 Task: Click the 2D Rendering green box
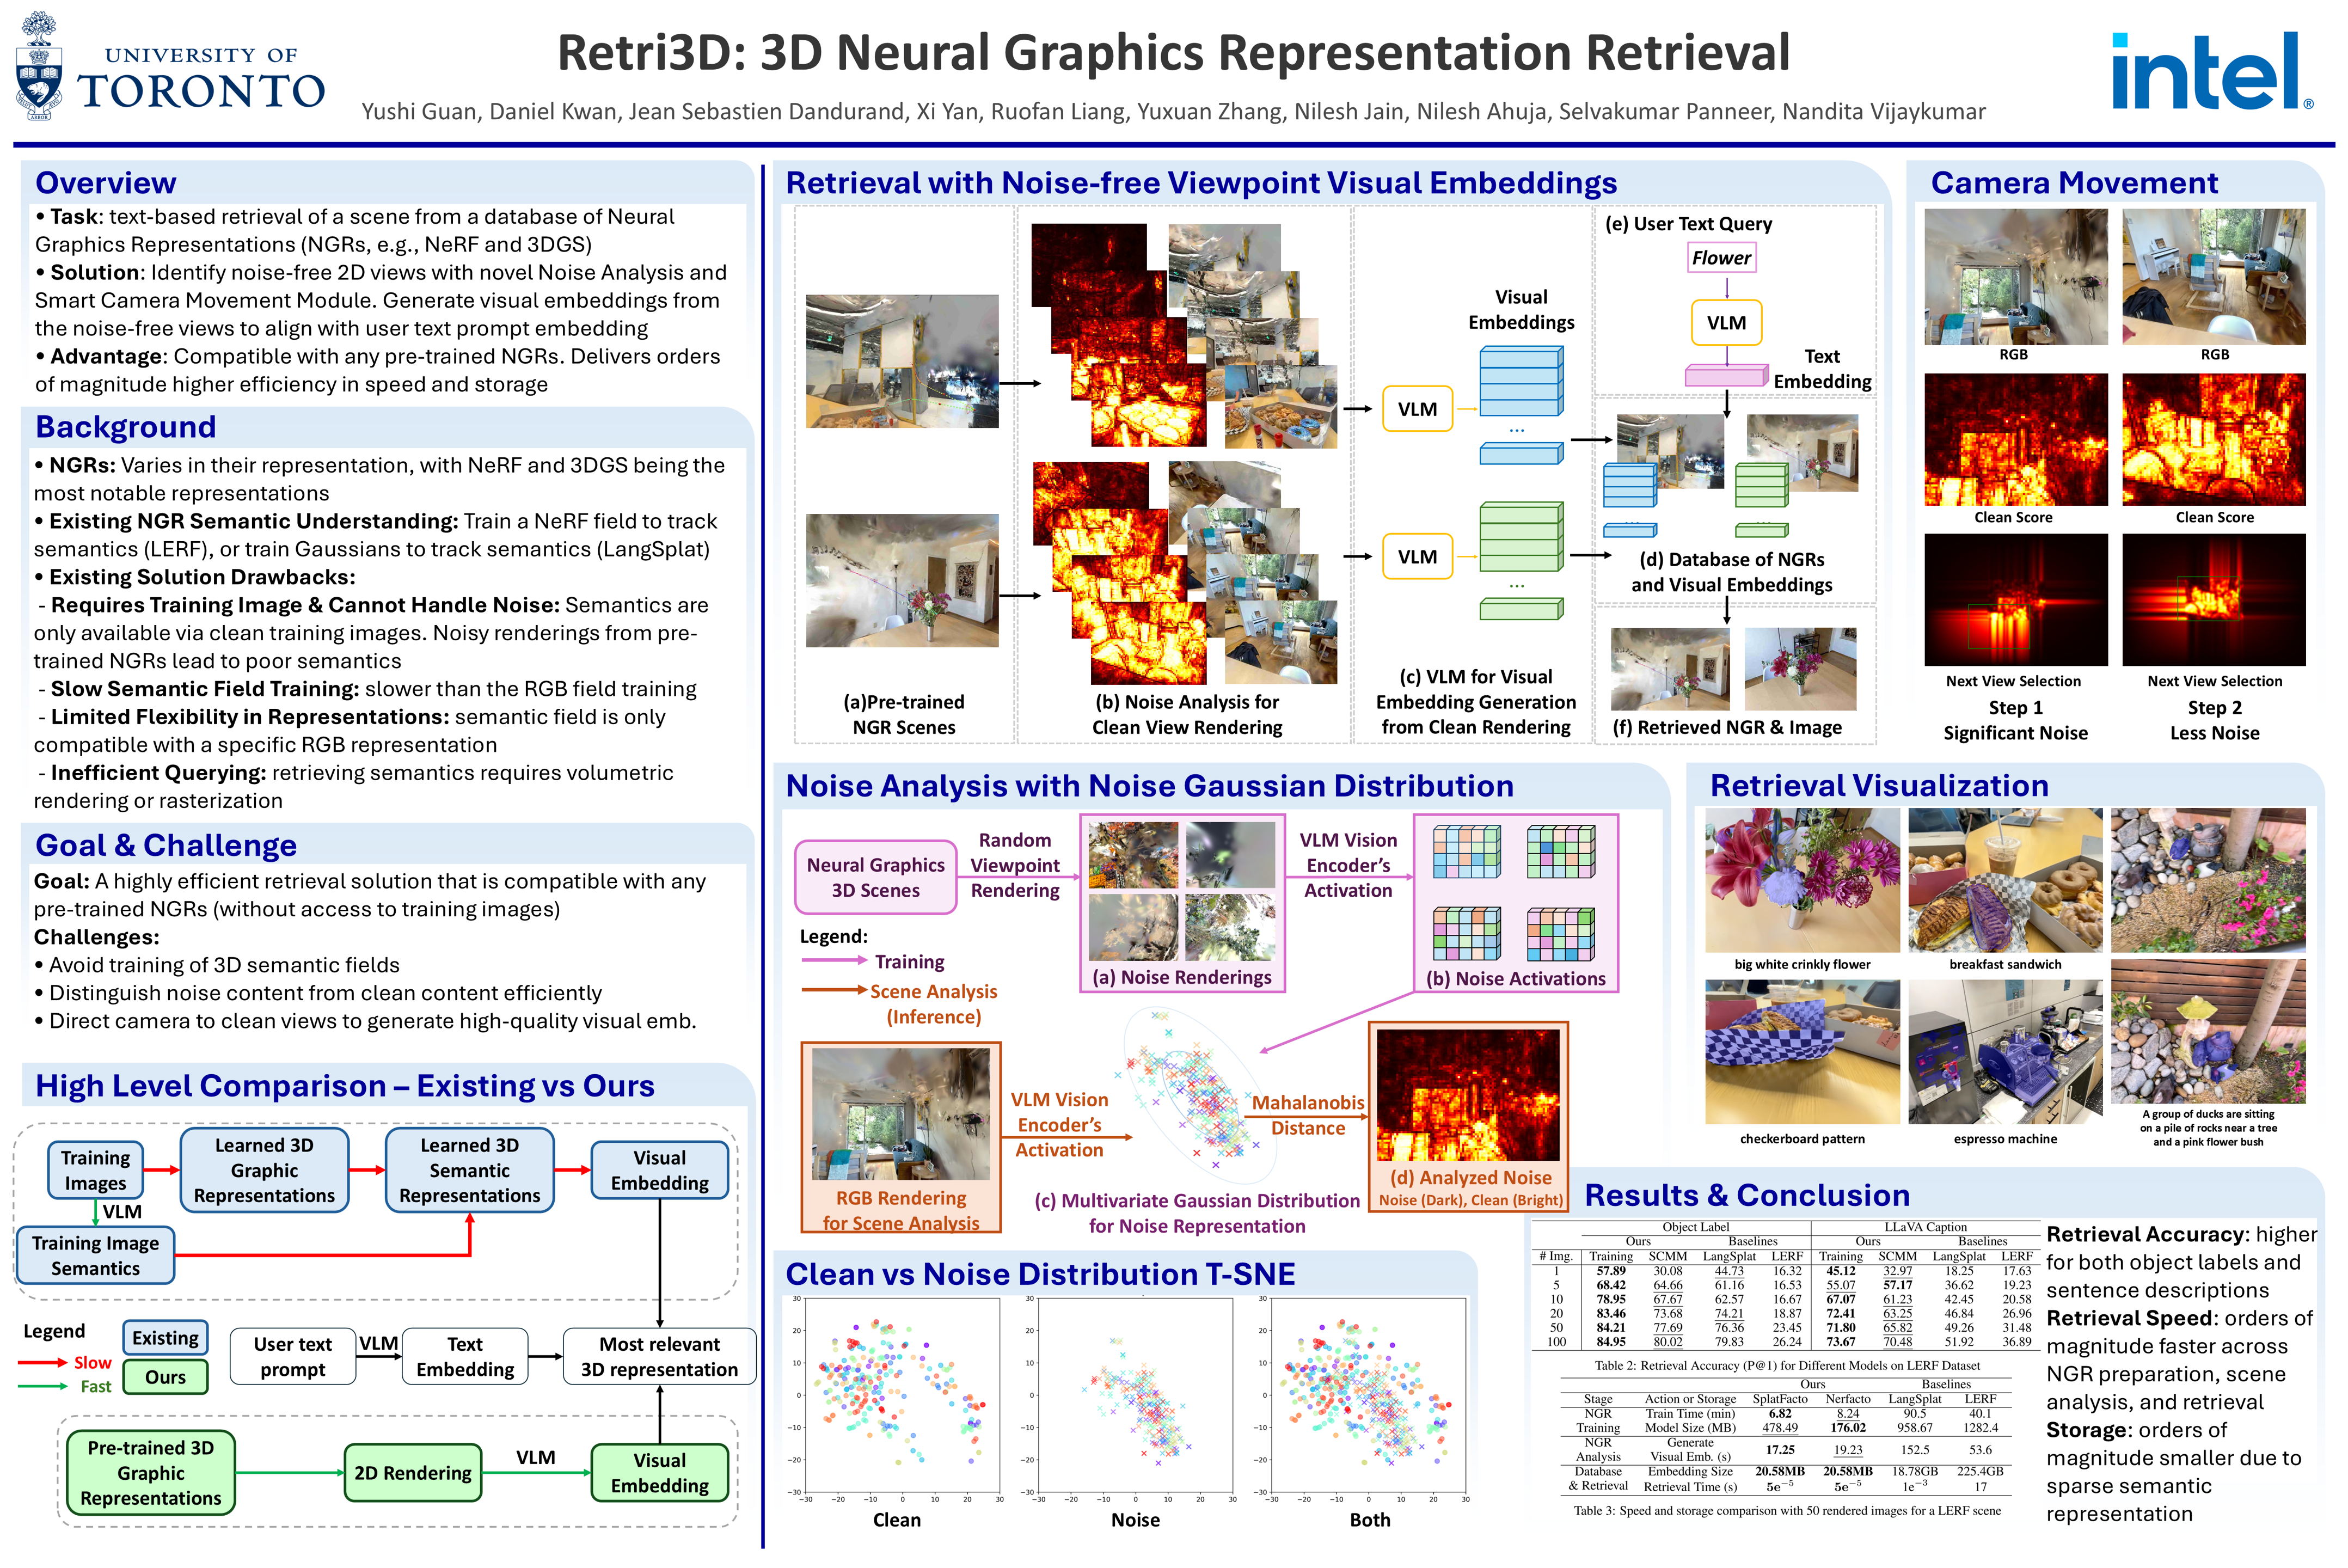click(412, 1472)
